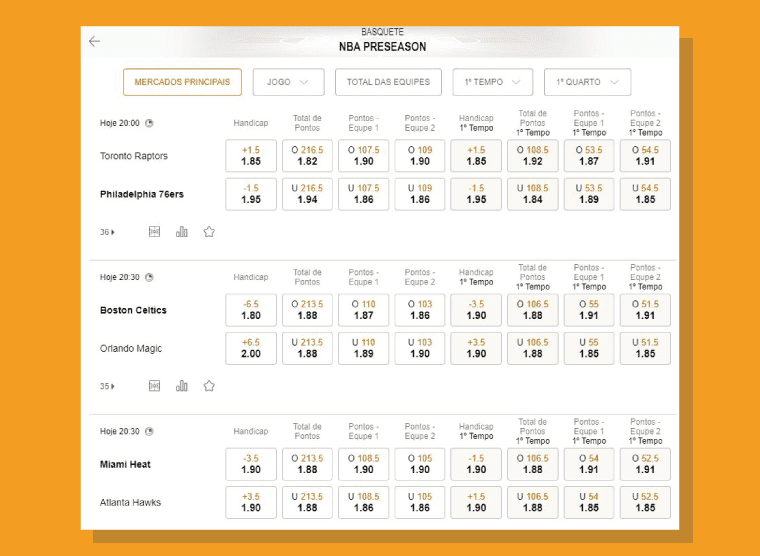The height and width of the screenshot is (556, 760).
Task: Bet Over 106.5 first-half in Celtics game
Action: pos(533,310)
